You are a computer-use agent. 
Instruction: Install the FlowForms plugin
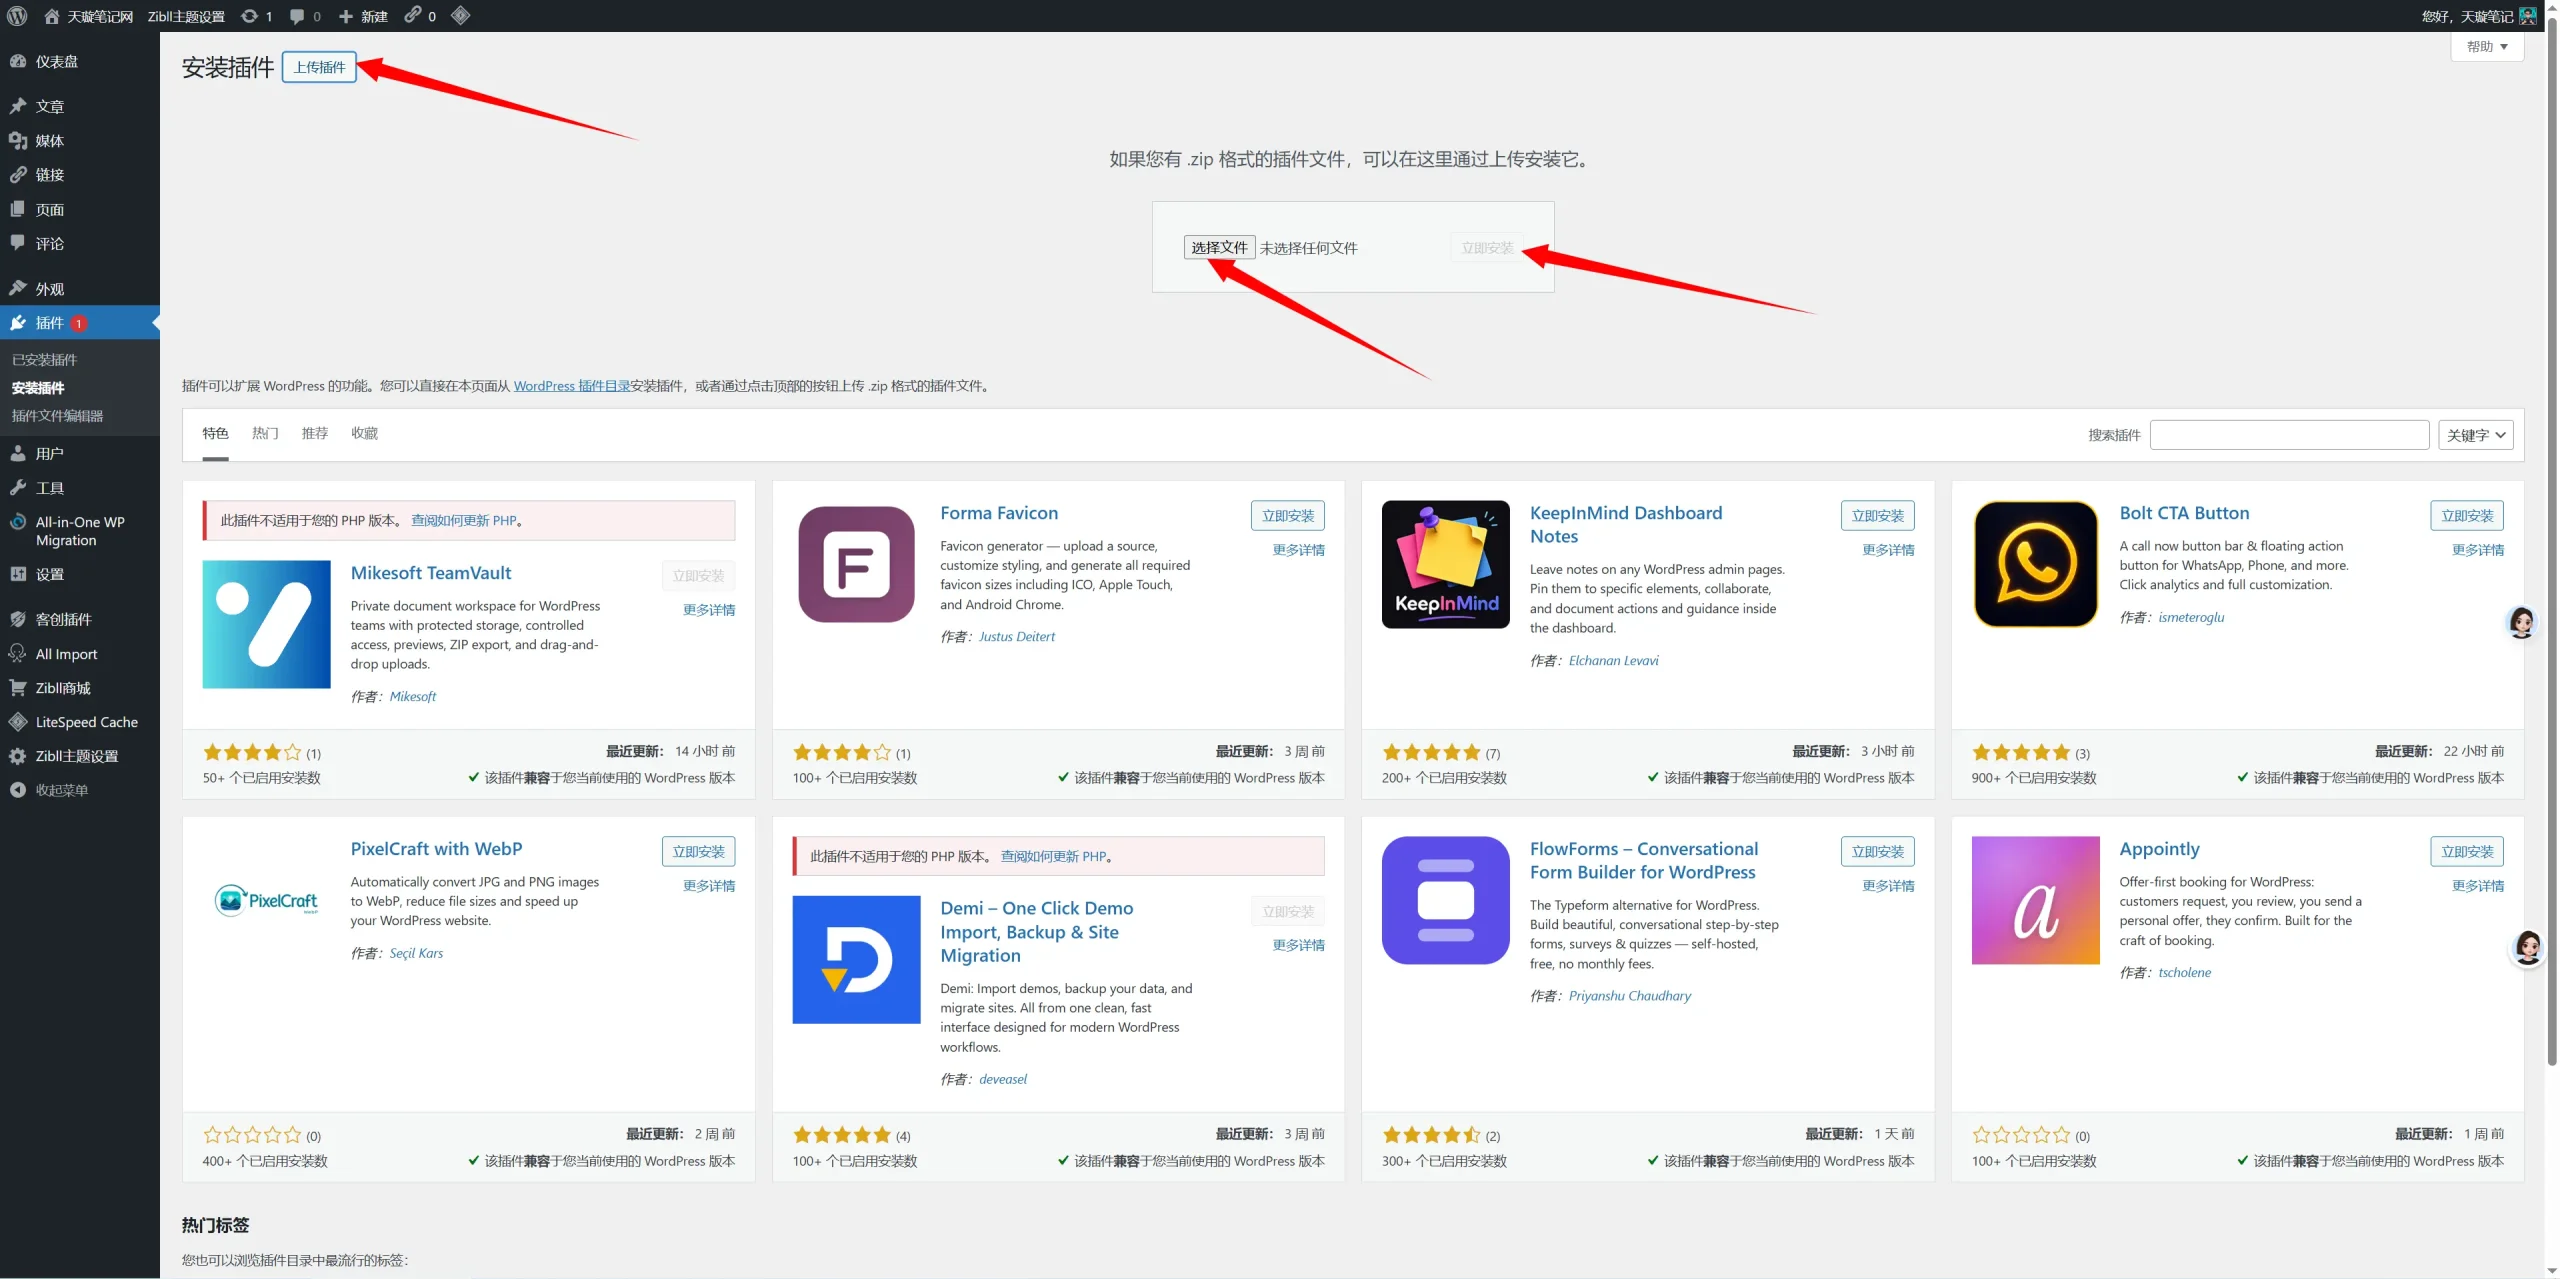(1878, 852)
